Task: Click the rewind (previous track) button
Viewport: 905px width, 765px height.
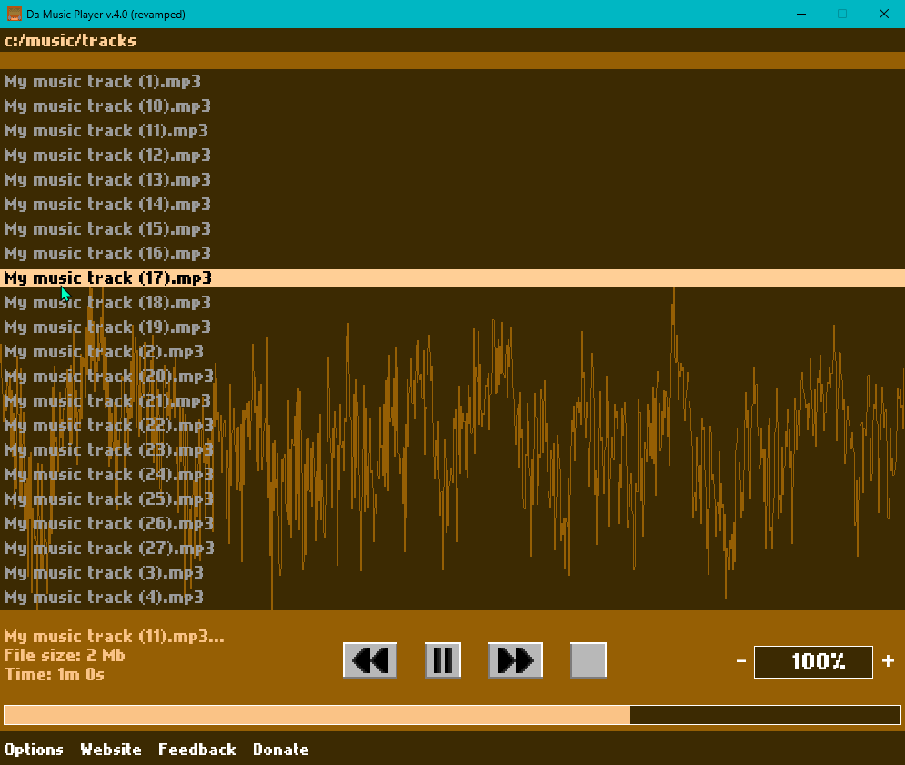Action: click(370, 660)
